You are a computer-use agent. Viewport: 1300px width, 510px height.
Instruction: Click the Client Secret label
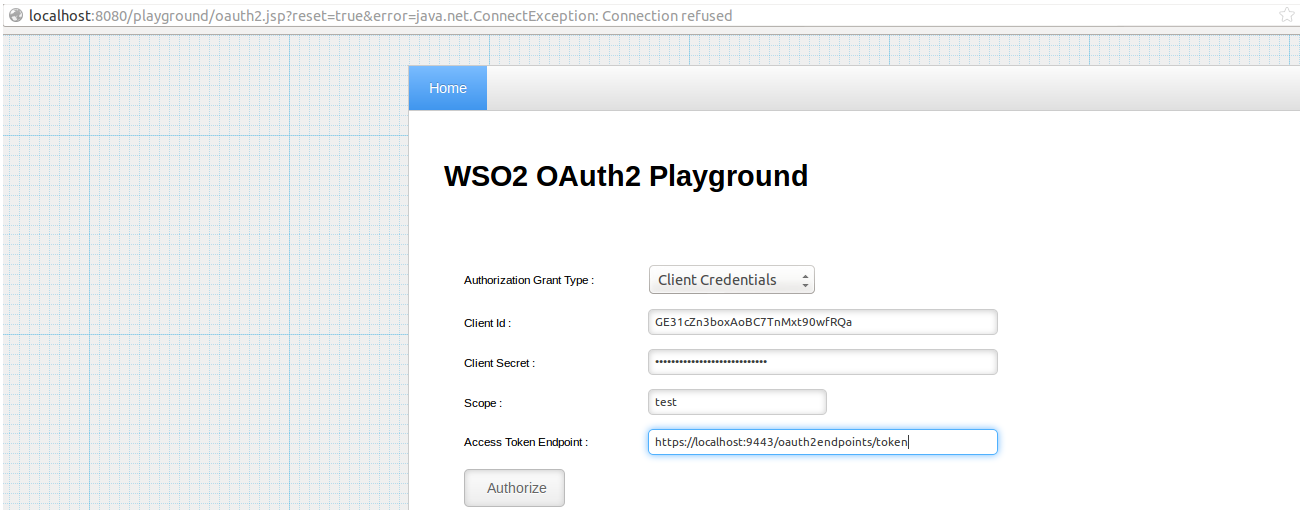click(x=500, y=363)
